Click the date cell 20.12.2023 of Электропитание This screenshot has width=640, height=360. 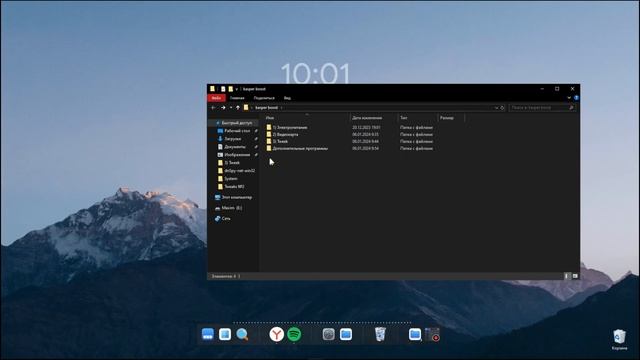coord(366,127)
